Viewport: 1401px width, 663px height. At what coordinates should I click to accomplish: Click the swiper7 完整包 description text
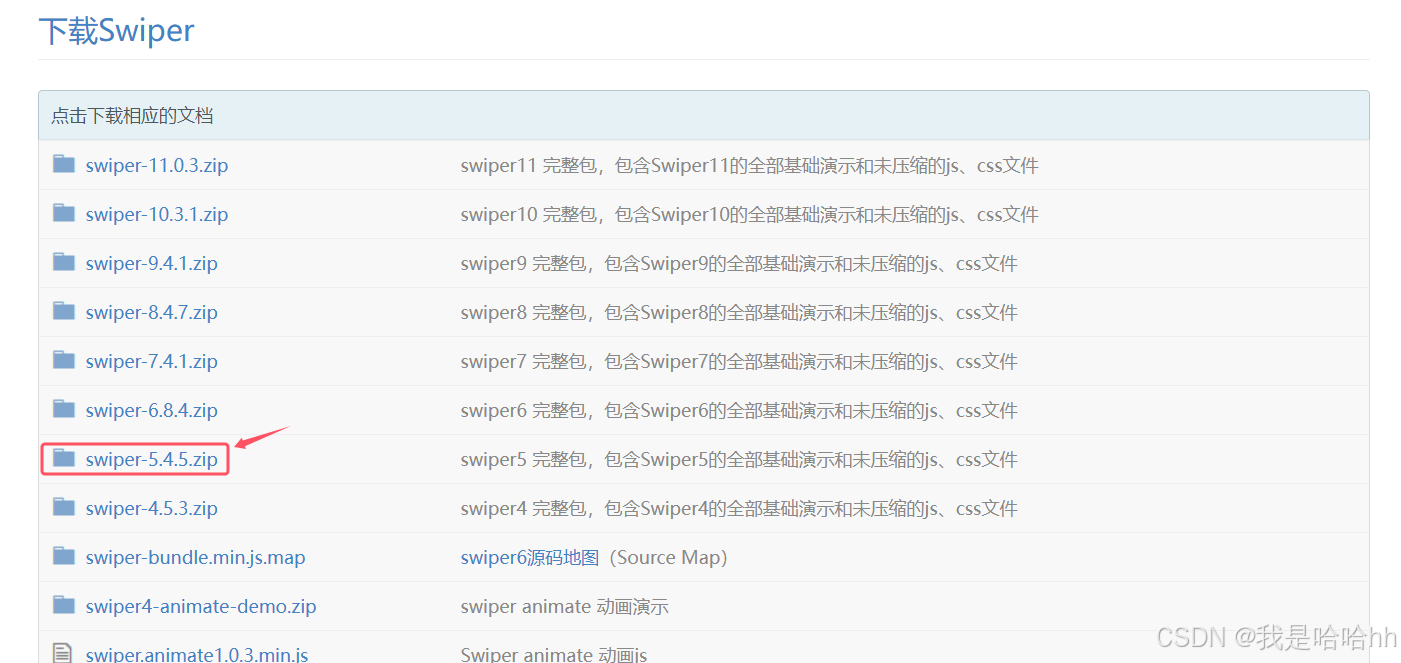click(739, 362)
